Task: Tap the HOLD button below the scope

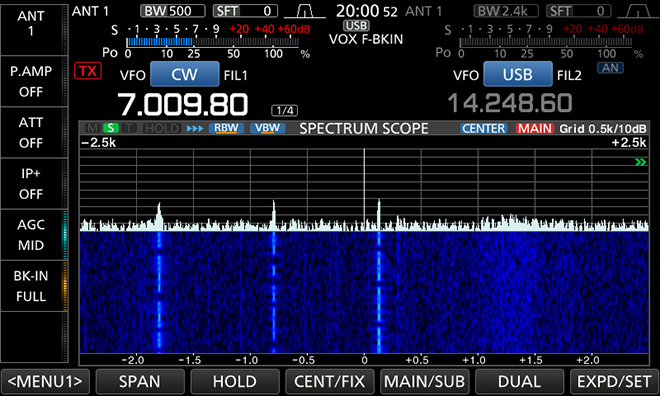Action: click(x=234, y=382)
